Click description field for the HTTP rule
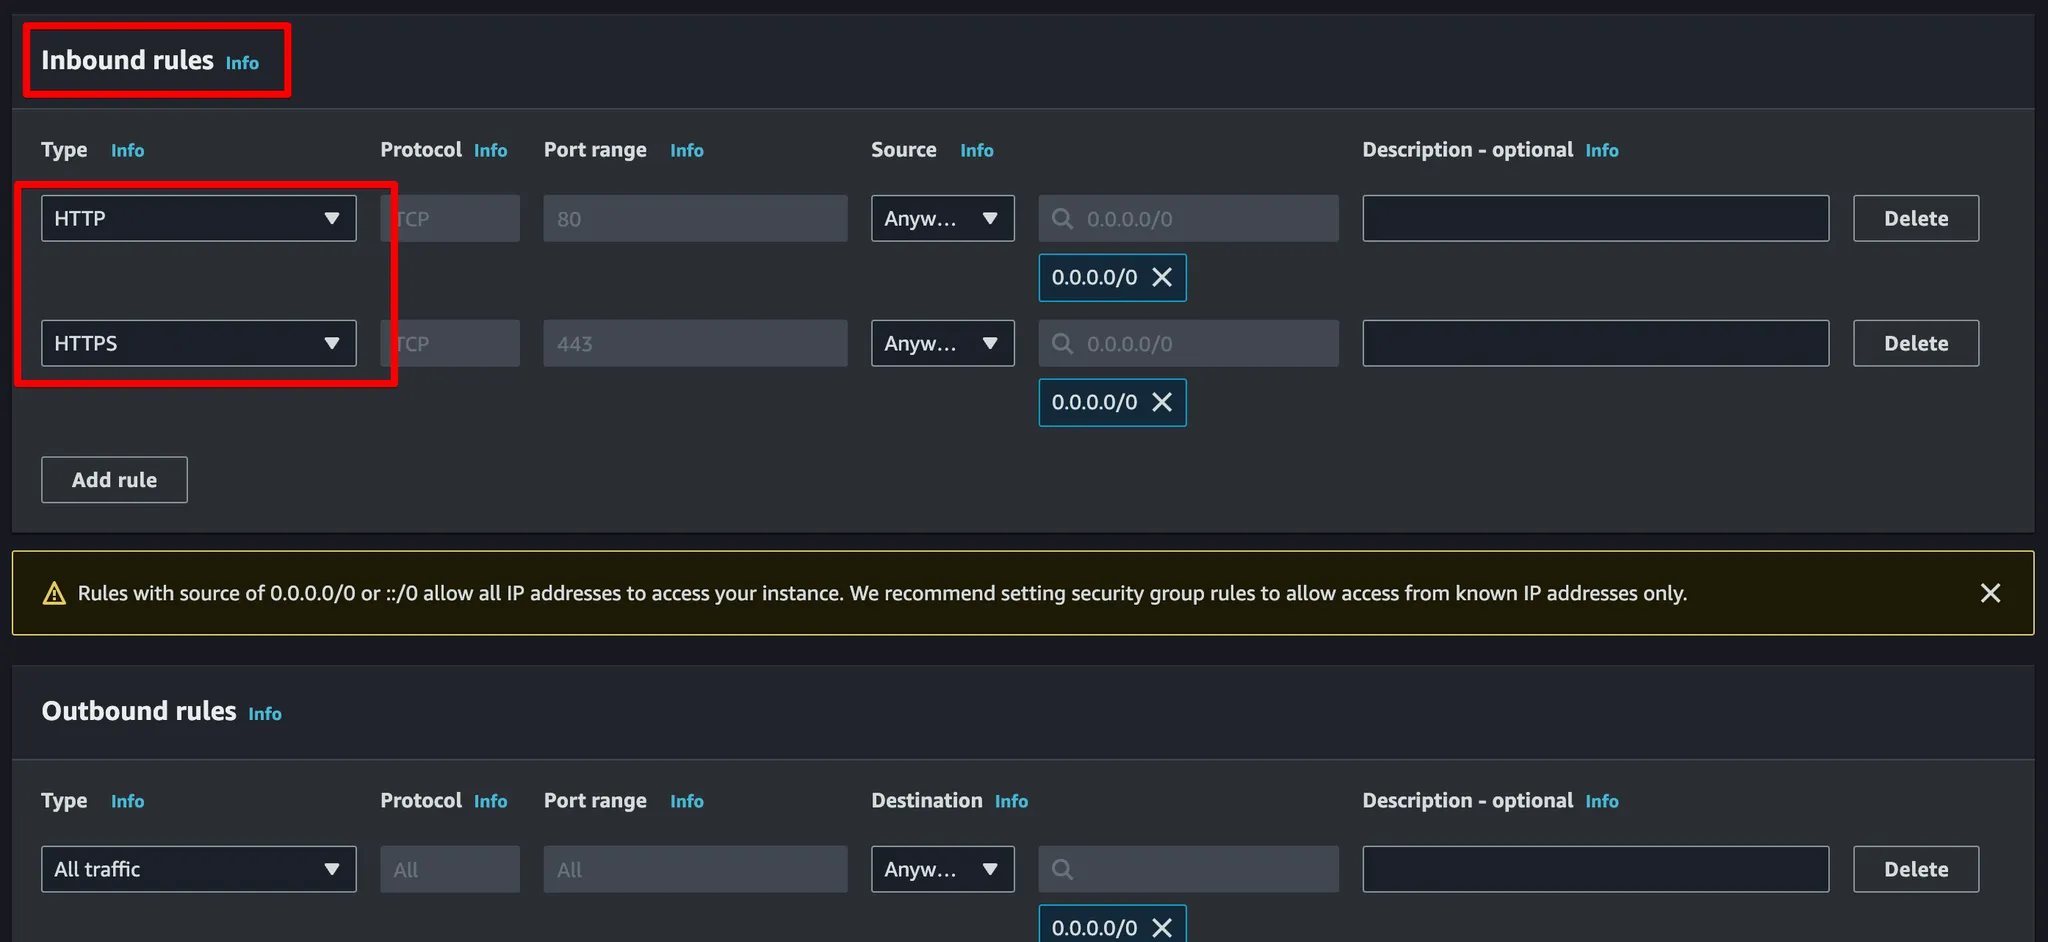The width and height of the screenshot is (2048, 942). point(1595,219)
